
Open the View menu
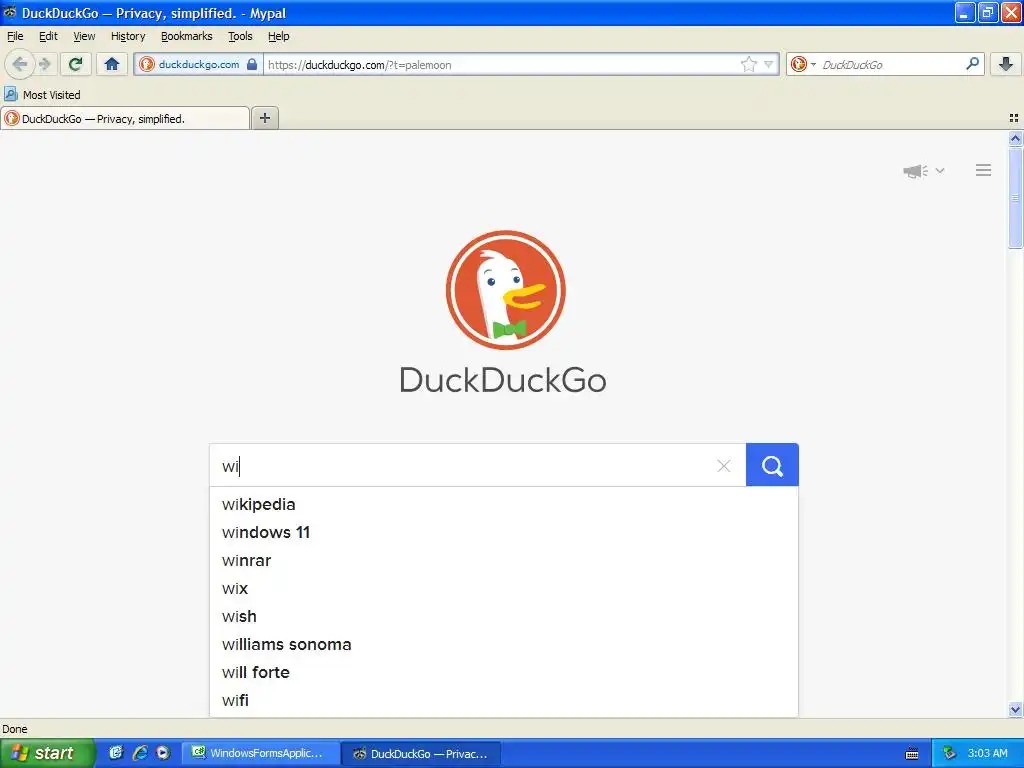[x=84, y=36]
